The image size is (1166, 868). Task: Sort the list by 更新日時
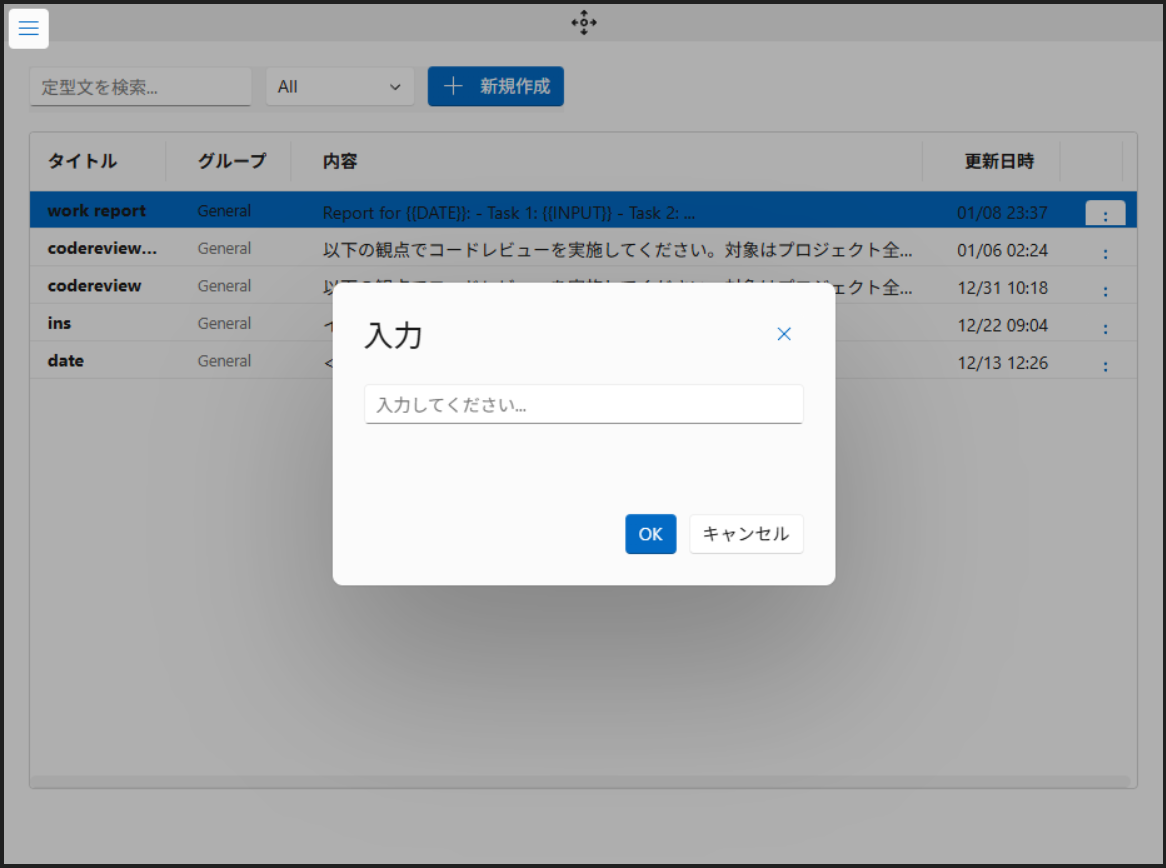(1000, 161)
